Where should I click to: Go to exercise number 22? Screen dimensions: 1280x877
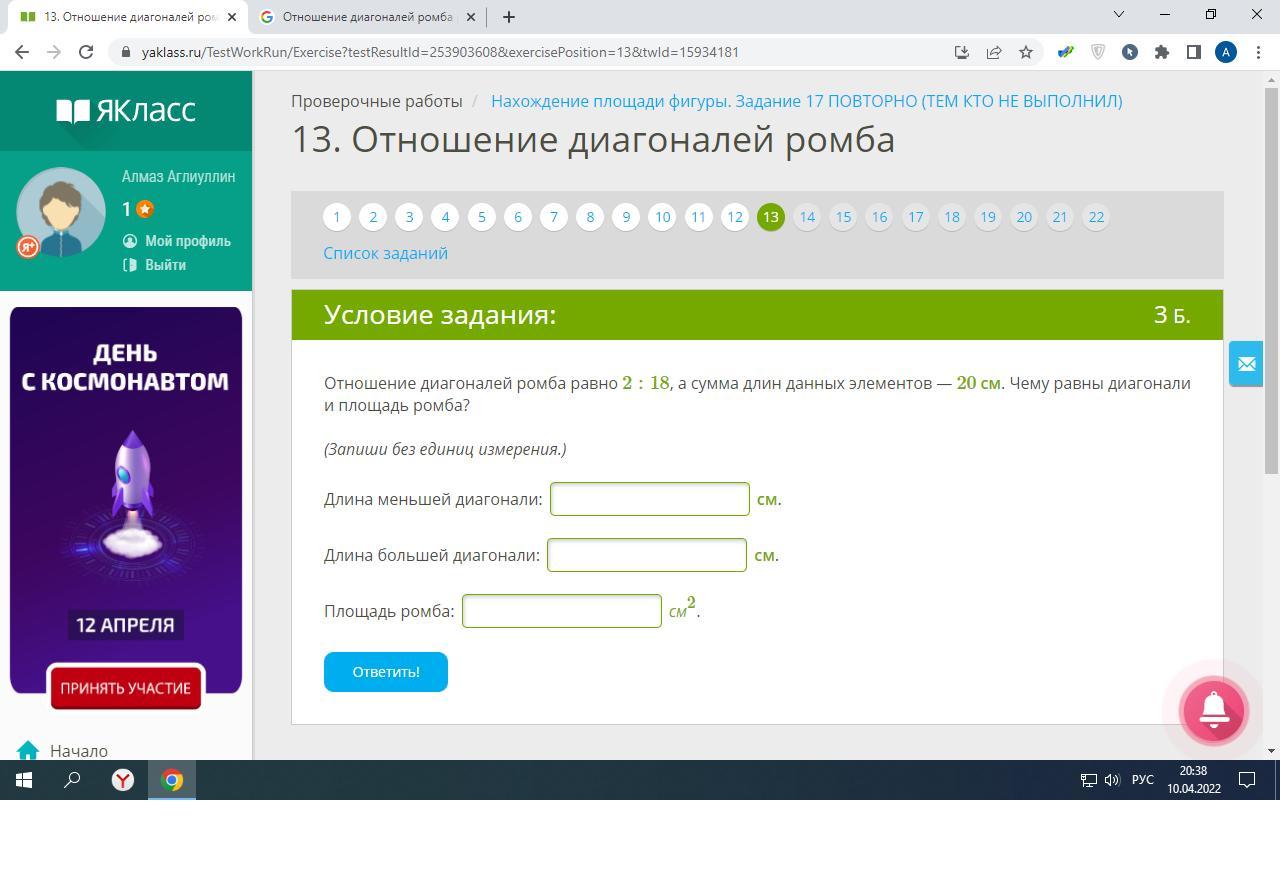click(1097, 217)
